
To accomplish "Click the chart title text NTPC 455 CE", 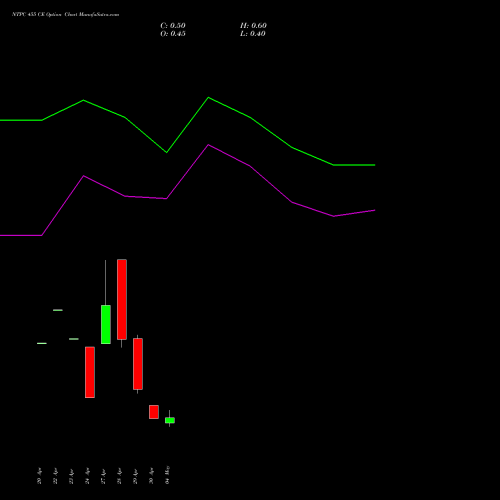I will (28, 14).
